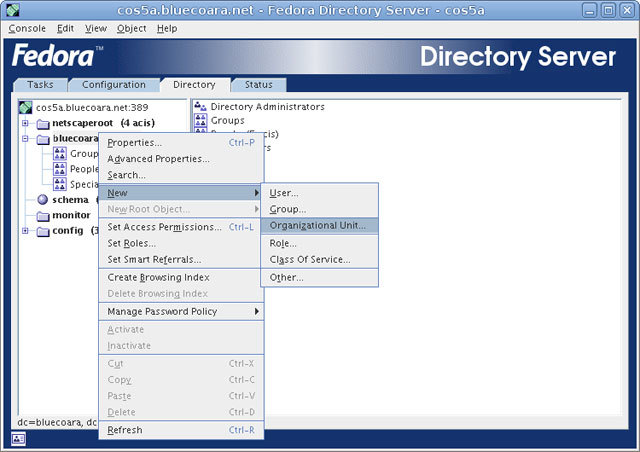Viewport: 640px width, 452px height.
Task: Choose Role... in New submenu
Action: [x=320, y=243]
